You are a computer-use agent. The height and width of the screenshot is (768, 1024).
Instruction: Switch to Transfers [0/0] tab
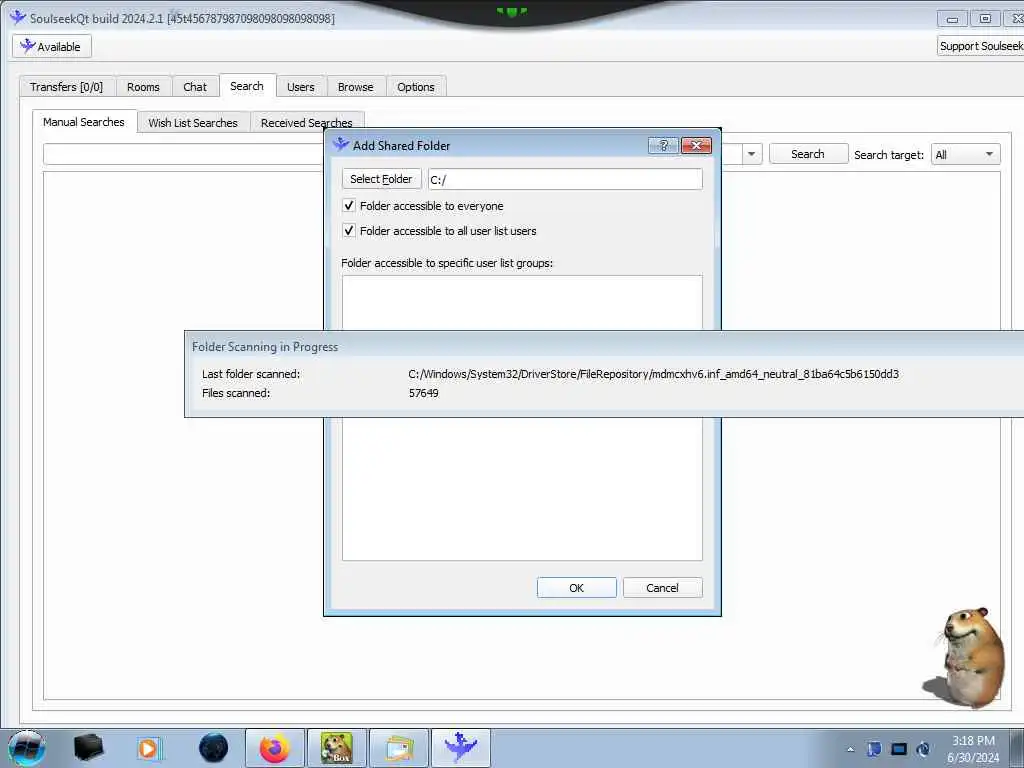tap(67, 87)
